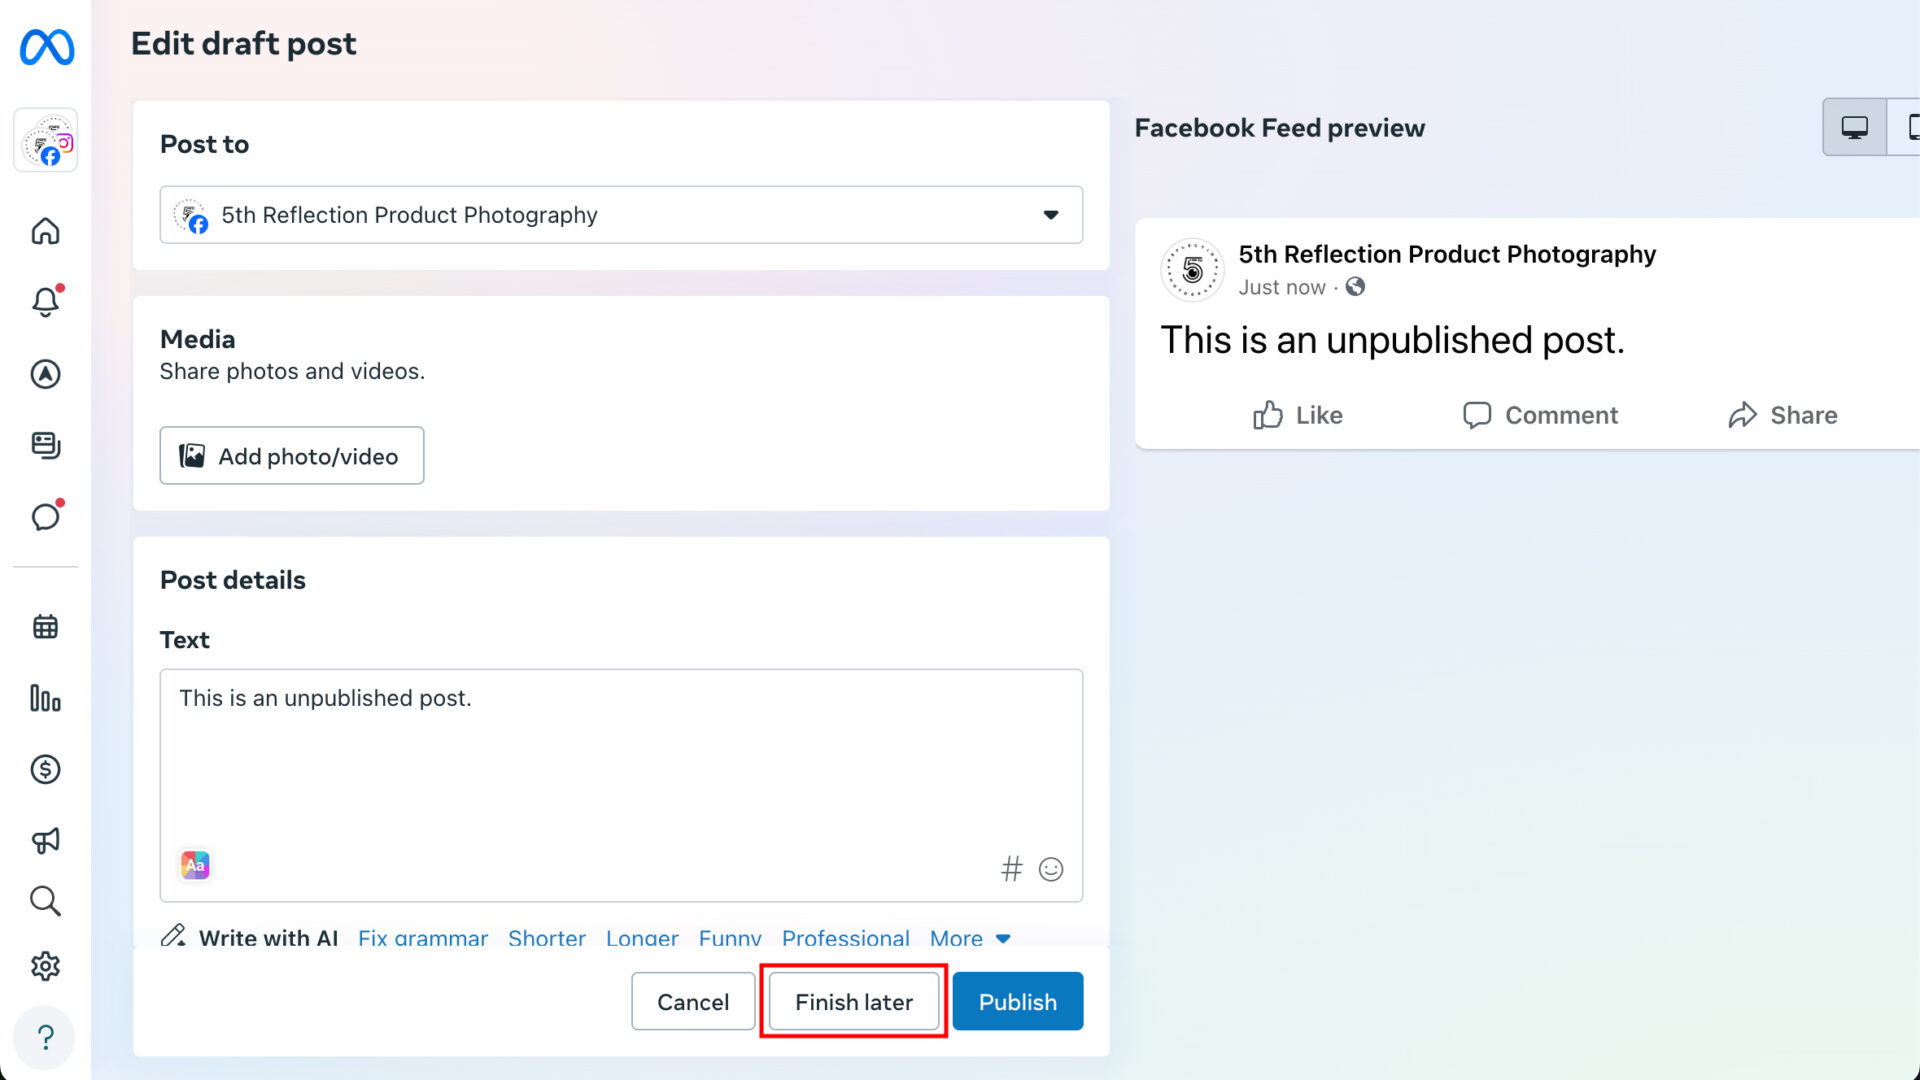
Task: Open the Search icon in the sidebar
Action: tap(45, 901)
